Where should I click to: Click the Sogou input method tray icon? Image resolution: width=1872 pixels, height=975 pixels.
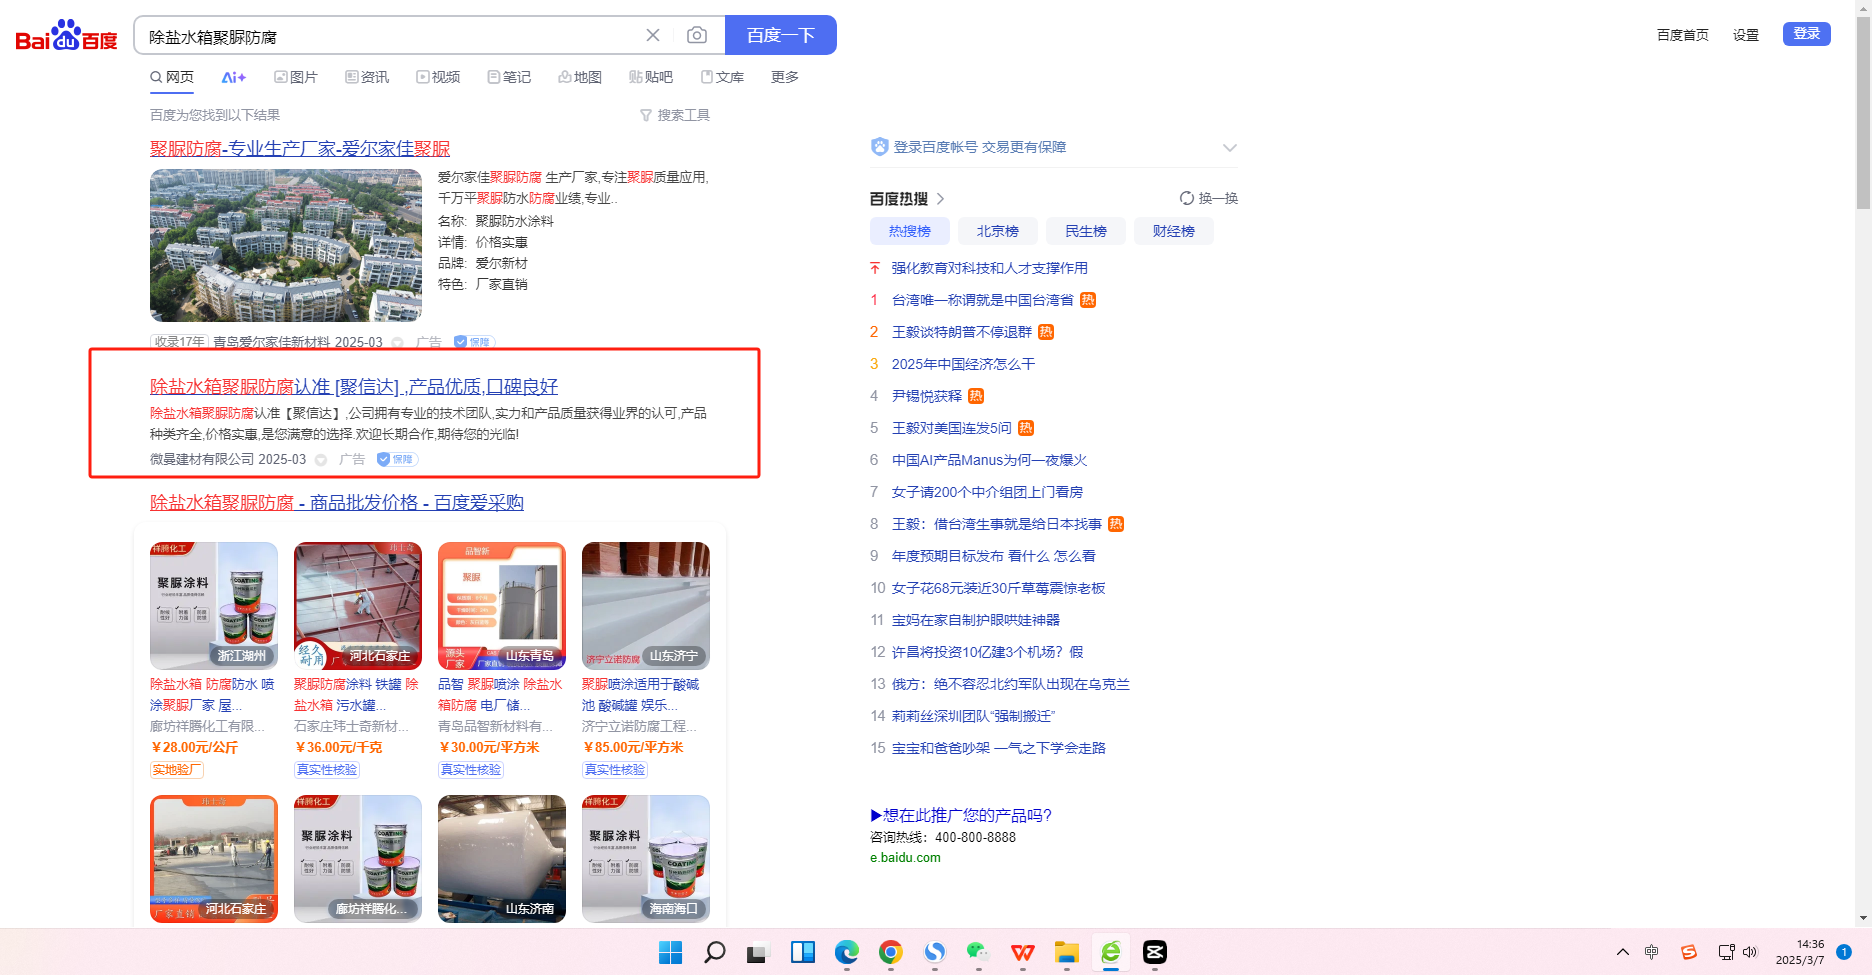click(1688, 952)
